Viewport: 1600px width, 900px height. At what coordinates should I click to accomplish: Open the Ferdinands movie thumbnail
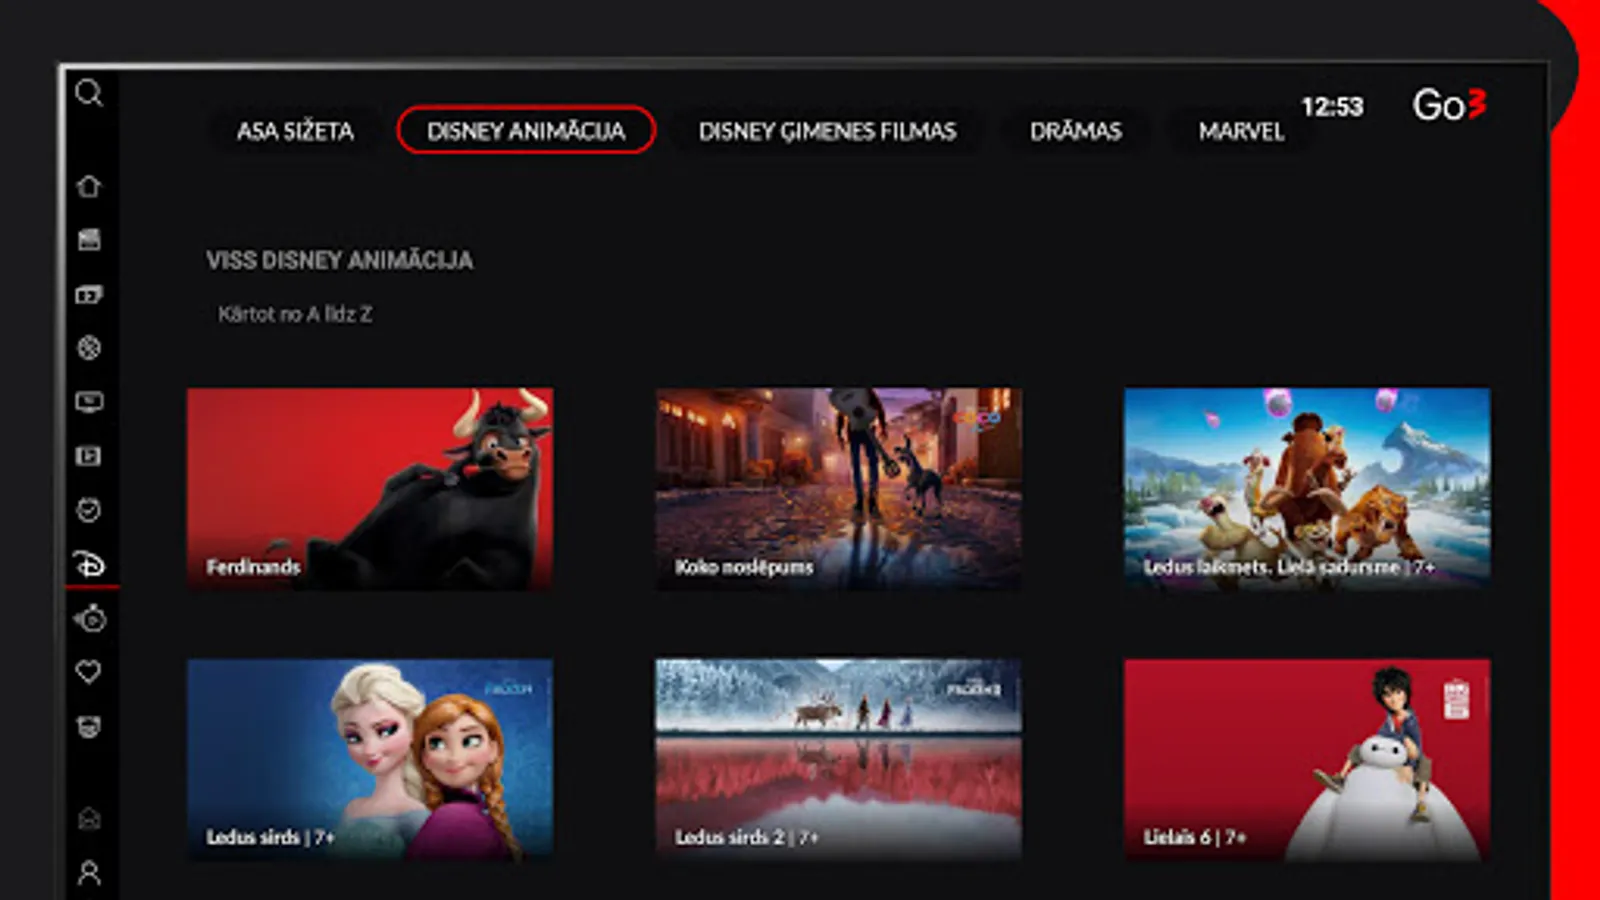tap(370, 488)
